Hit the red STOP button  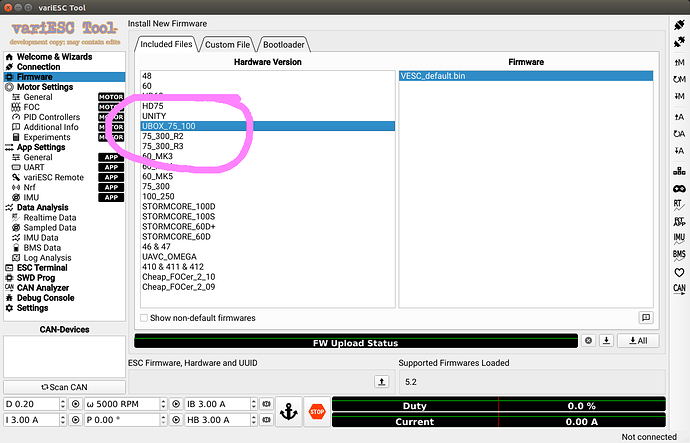click(x=317, y=412)
